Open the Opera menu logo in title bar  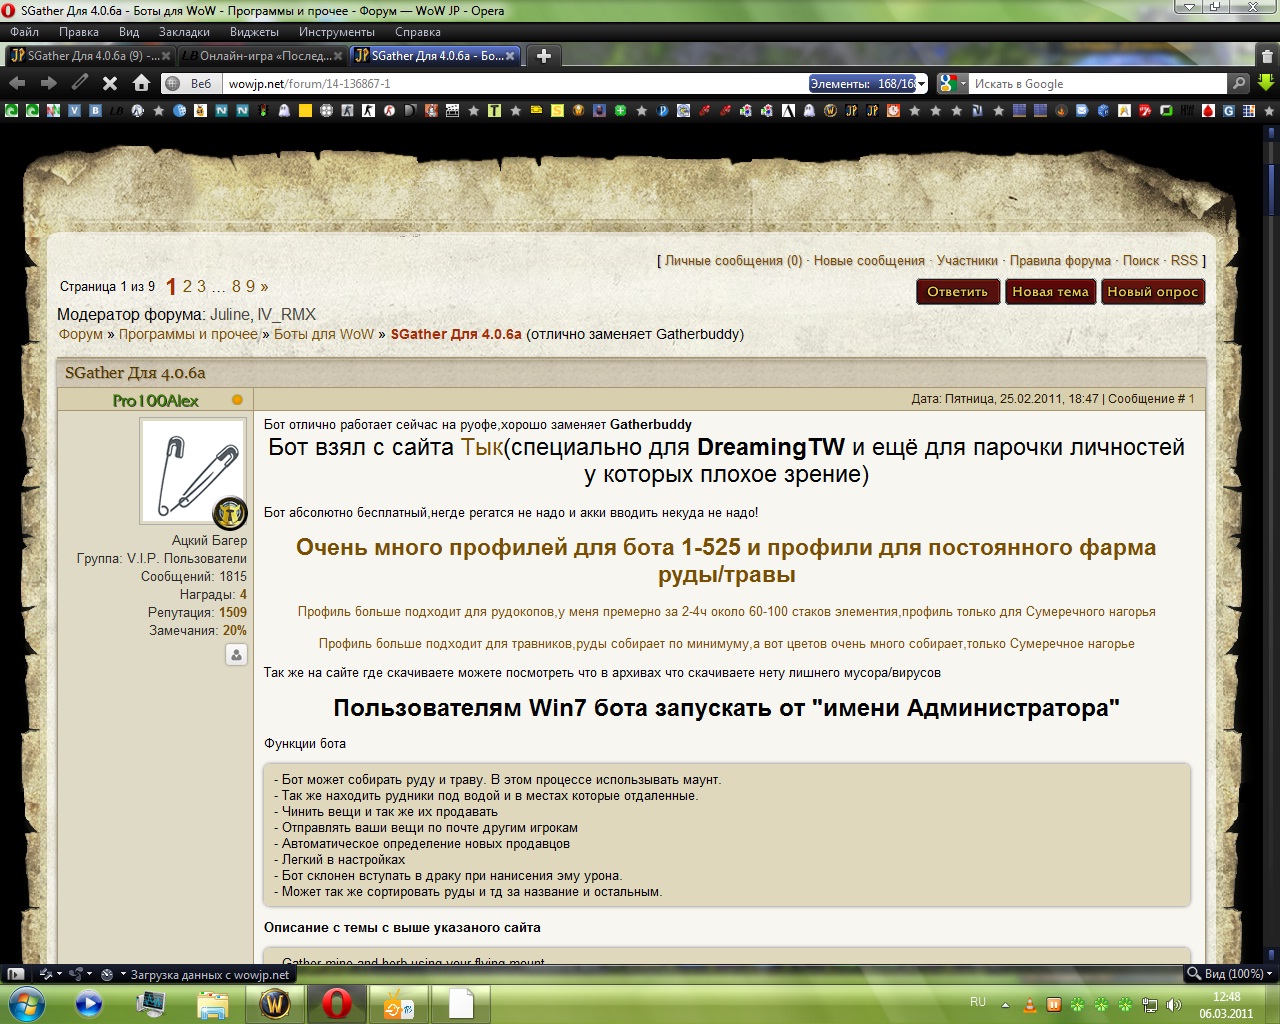pyautogui.click(x=8, y=10)
